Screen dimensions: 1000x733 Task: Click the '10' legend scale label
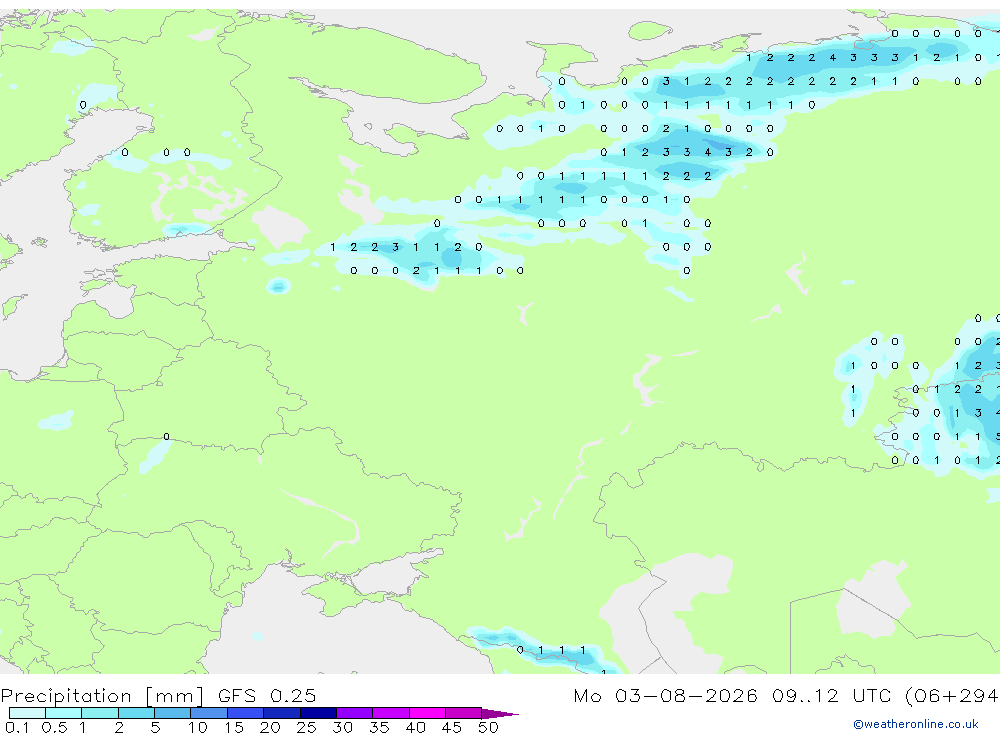[x=198, y=727]
